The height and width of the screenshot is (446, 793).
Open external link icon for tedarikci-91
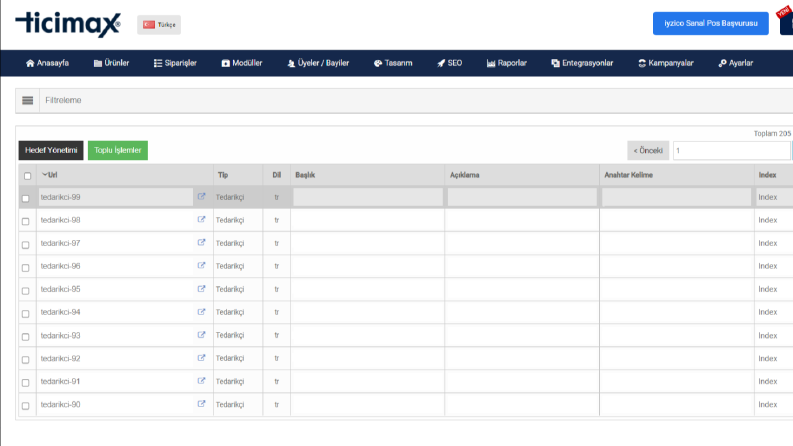pos(201,381)
